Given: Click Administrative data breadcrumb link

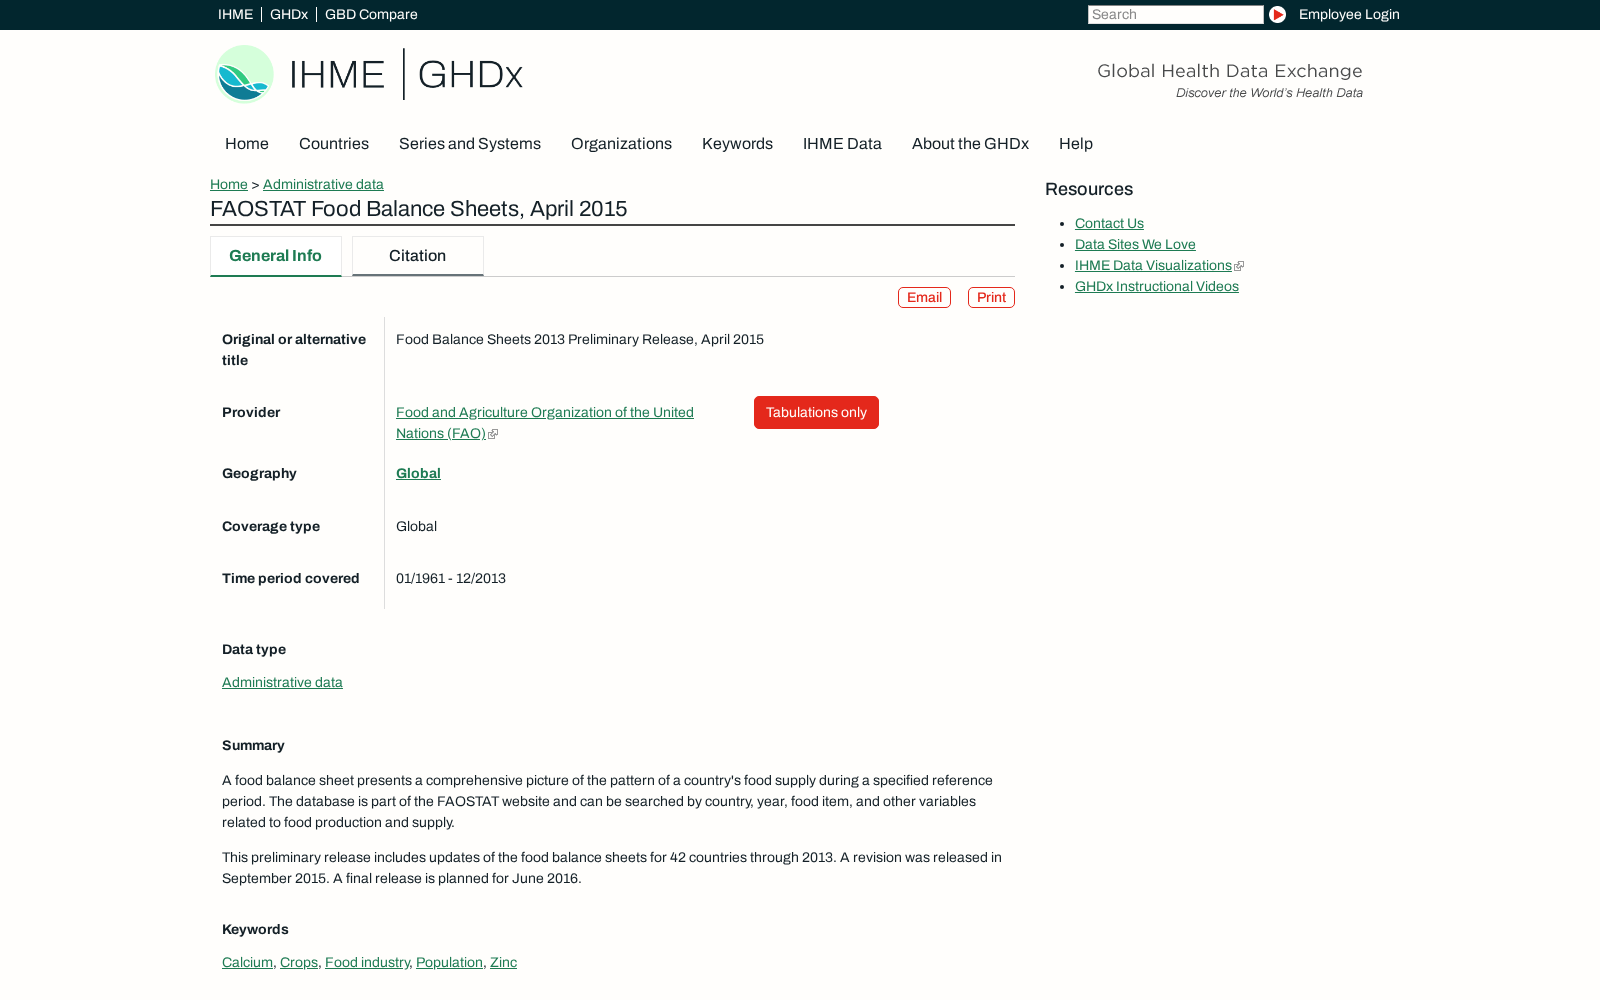Looking at the screenshot, I should [323, 184].
